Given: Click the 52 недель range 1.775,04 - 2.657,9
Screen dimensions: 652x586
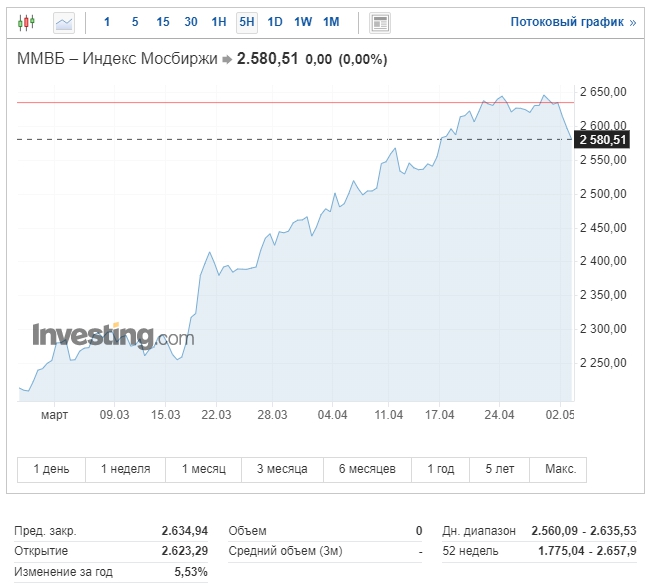Looking at the screenshot, I should tap(587, 551).
